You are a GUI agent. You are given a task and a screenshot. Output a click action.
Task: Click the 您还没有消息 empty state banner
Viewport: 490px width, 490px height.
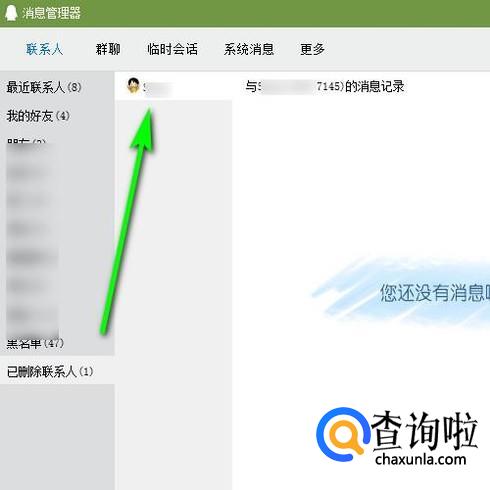point(401,293)
